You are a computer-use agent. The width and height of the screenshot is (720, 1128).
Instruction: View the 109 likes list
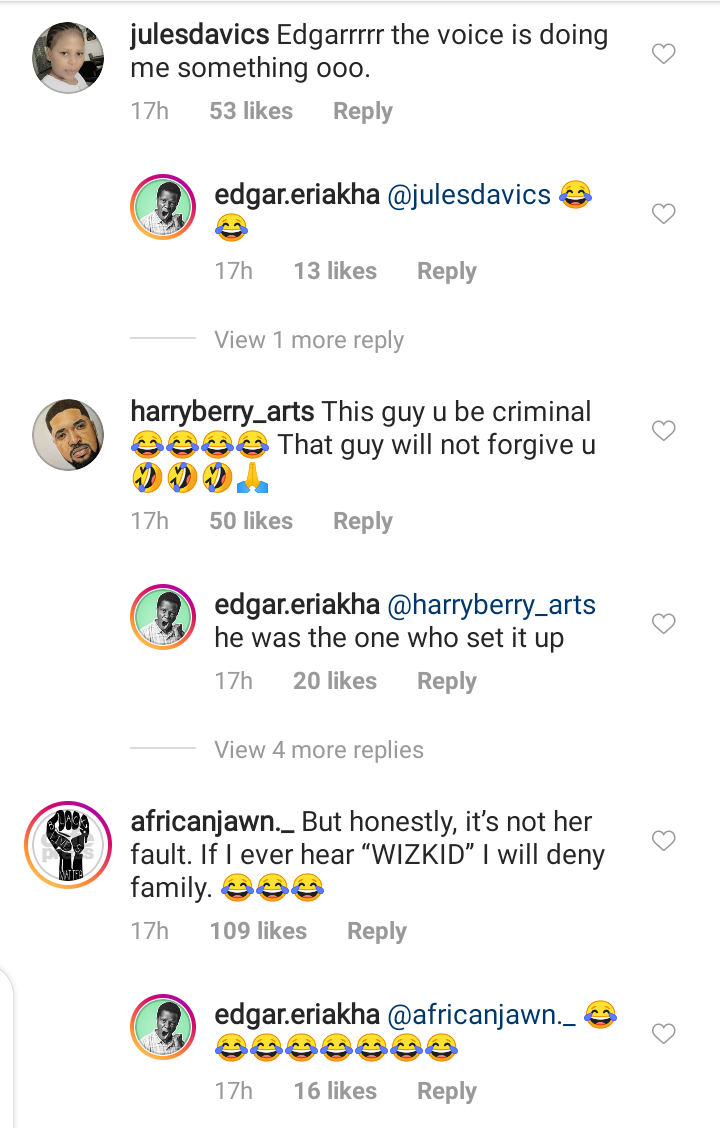pos(258,931)
